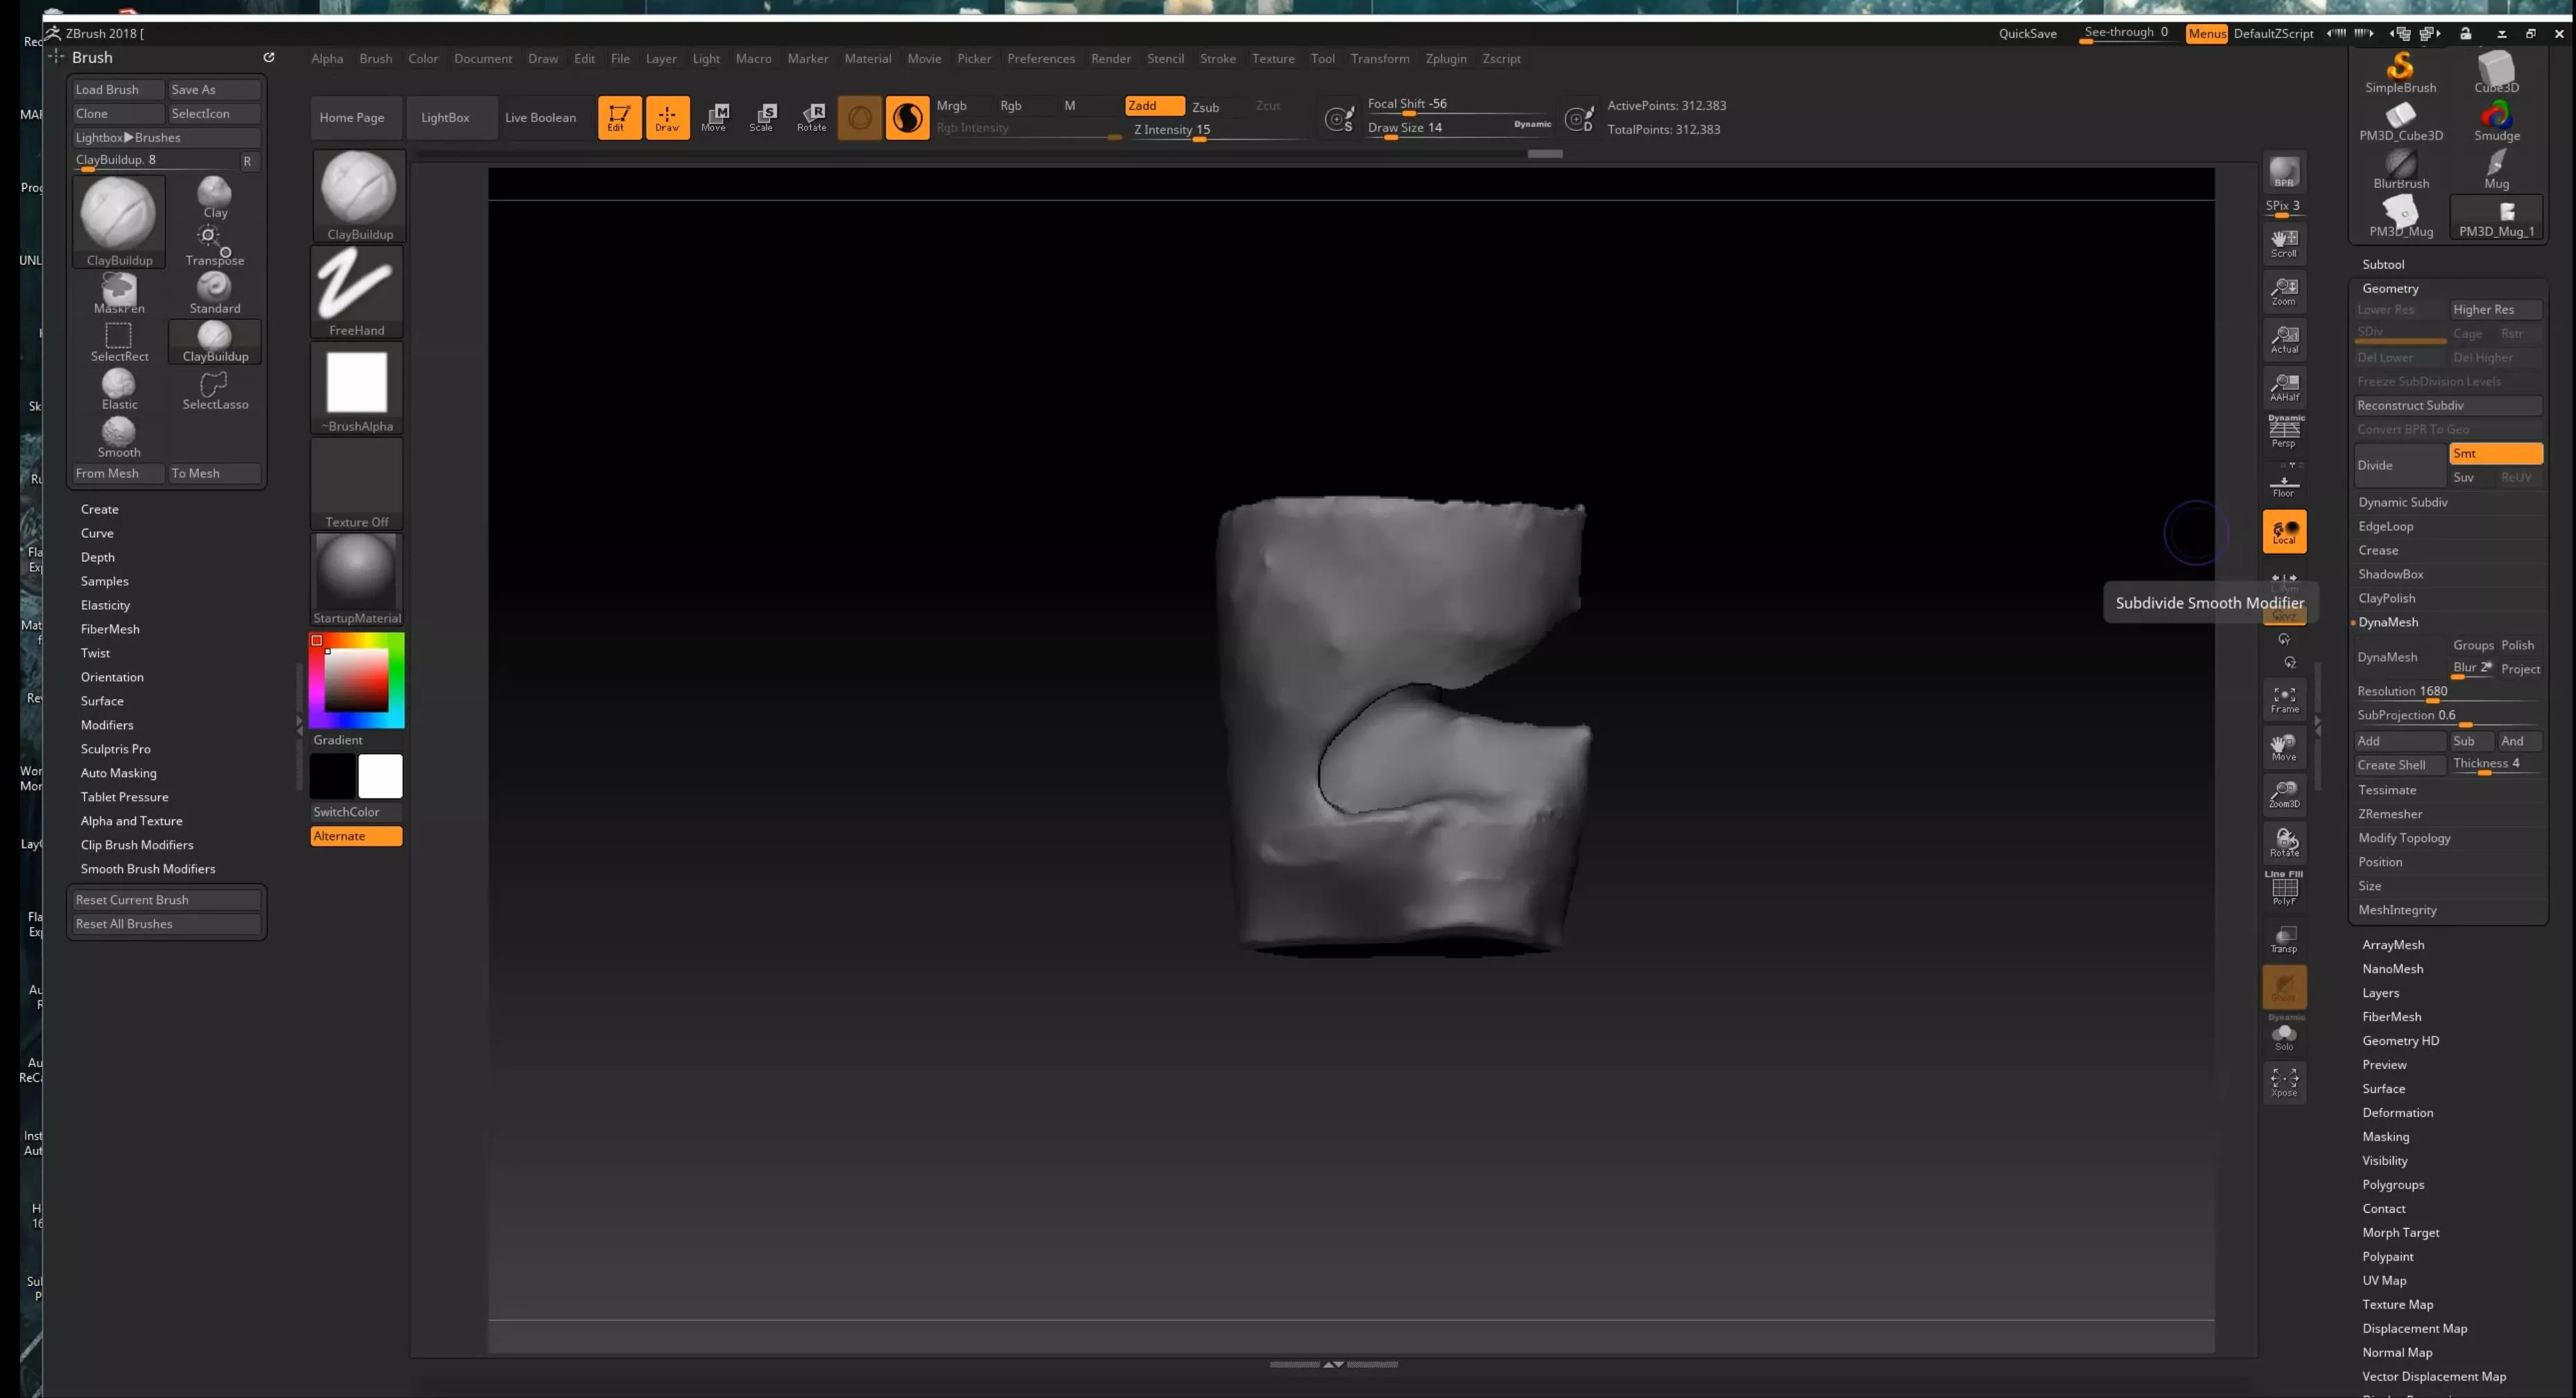Click the Edit mode icon

click(619, 117)
